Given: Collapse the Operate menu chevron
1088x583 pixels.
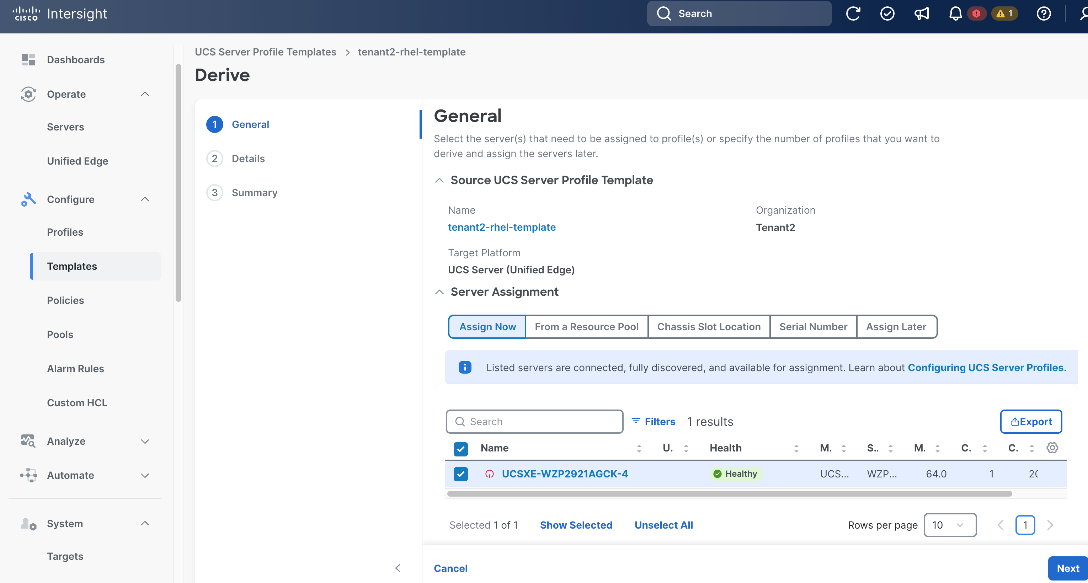Looking at the screenshot, I should [145, 94].
